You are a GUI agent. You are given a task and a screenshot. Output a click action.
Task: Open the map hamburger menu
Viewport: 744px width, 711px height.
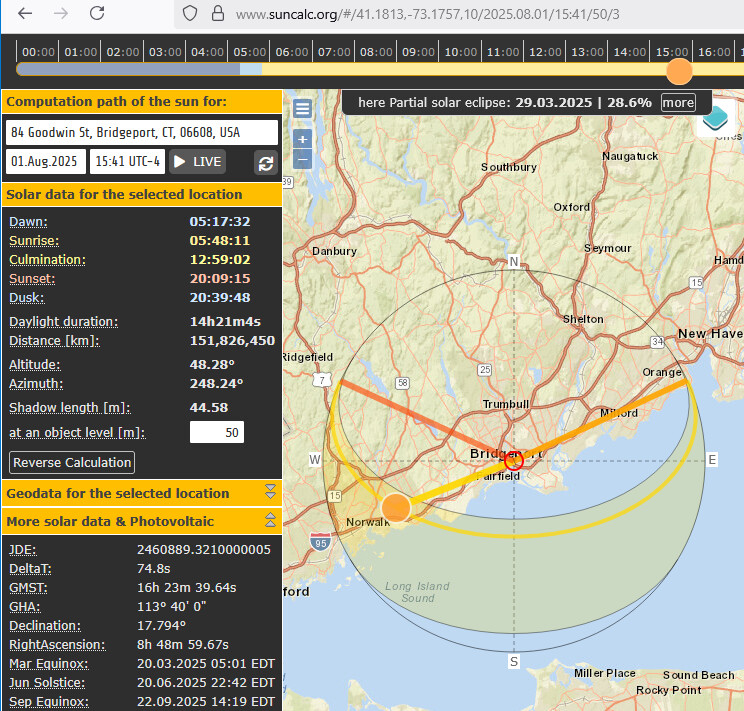tap(302, 109)
